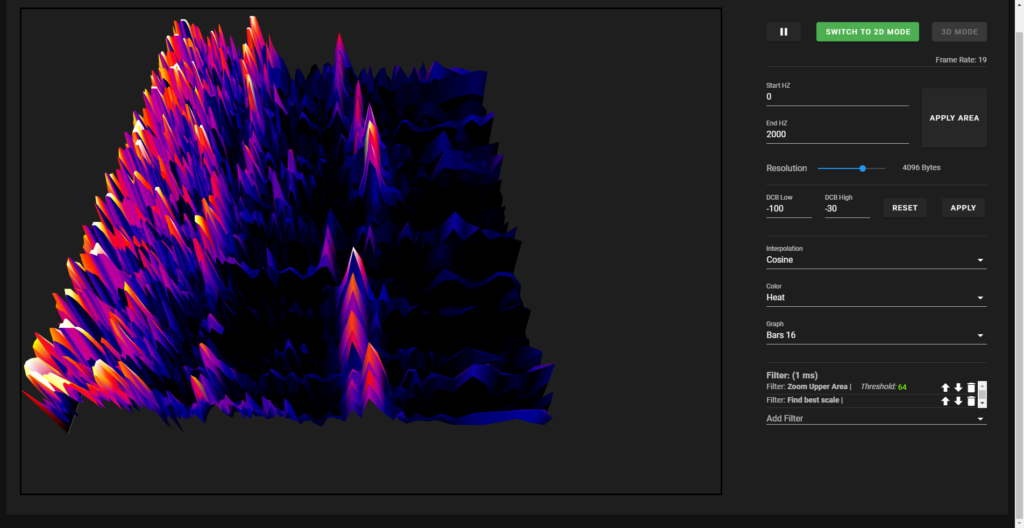Apply the DCB low and high values
The width and height of the screenshot is (1024, 528).
pos(963,208)
